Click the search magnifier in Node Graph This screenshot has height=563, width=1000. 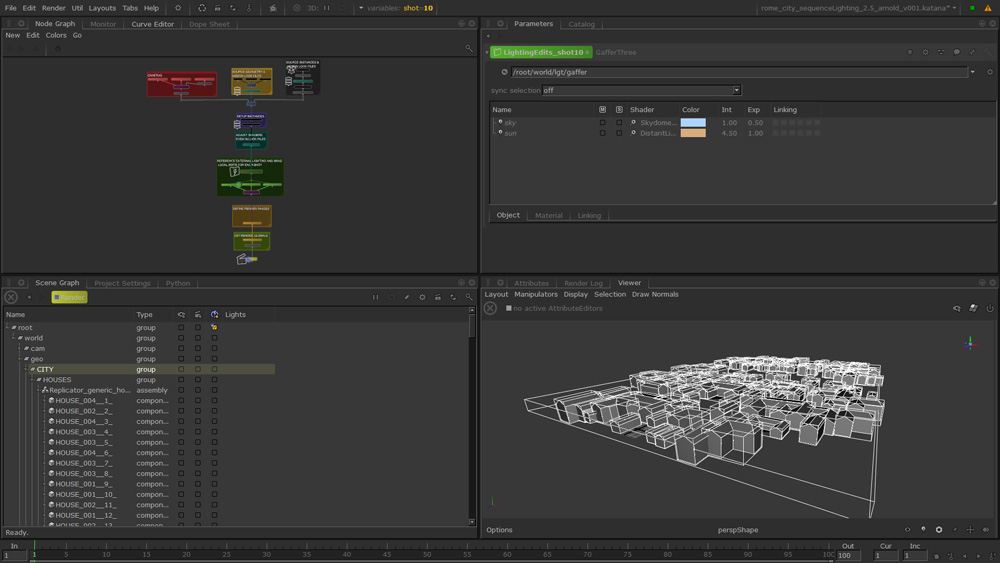tap(469, 48)
